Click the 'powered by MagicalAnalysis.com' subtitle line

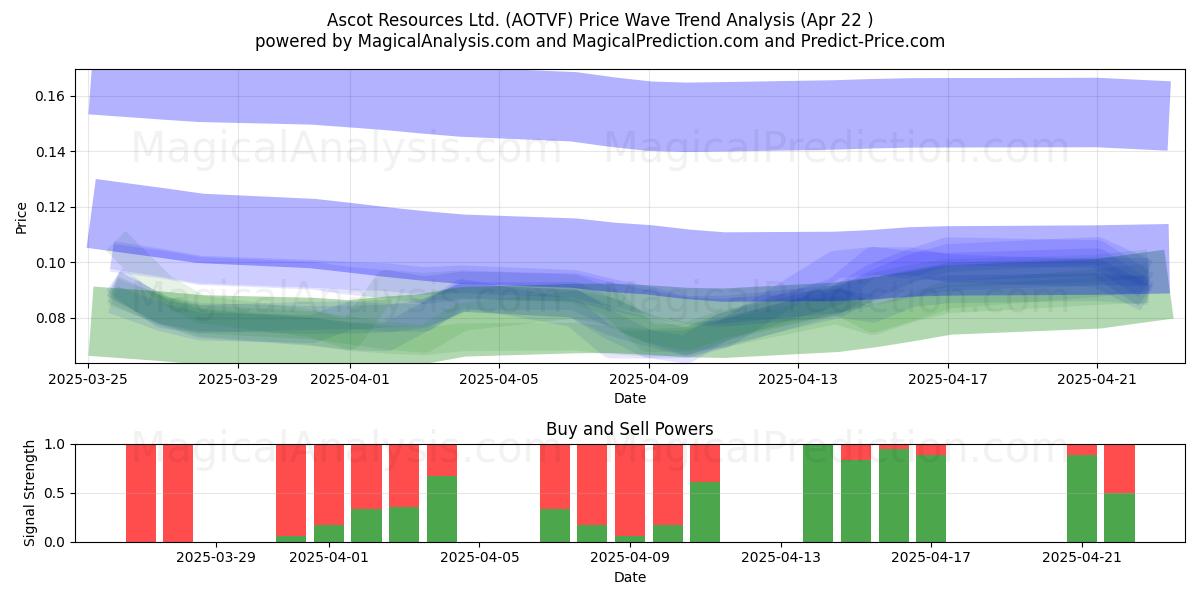[x=600, y=41]
